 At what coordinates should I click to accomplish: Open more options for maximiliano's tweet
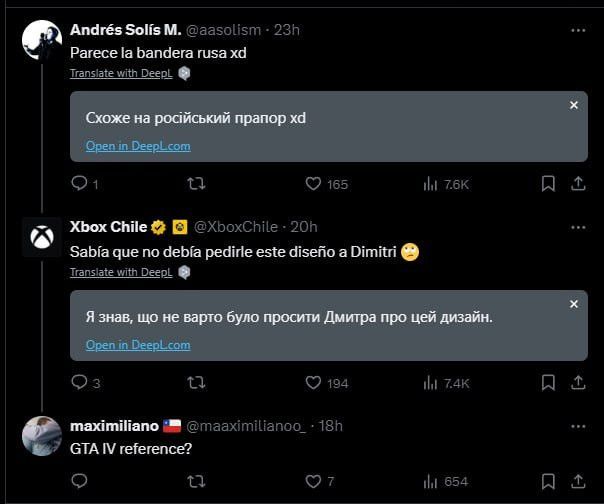(x=577, y=426)
